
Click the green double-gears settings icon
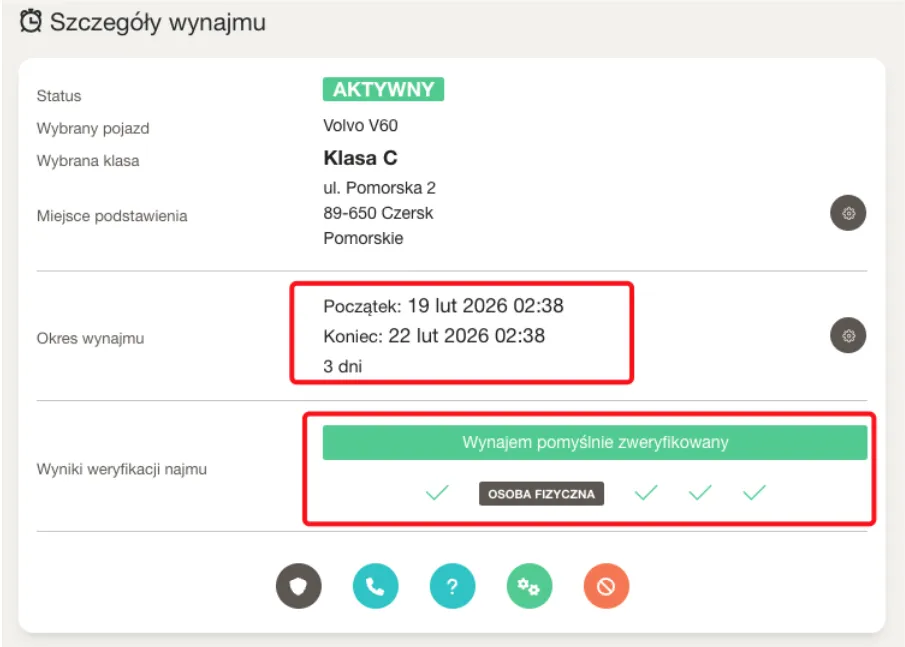pos(529,586)
